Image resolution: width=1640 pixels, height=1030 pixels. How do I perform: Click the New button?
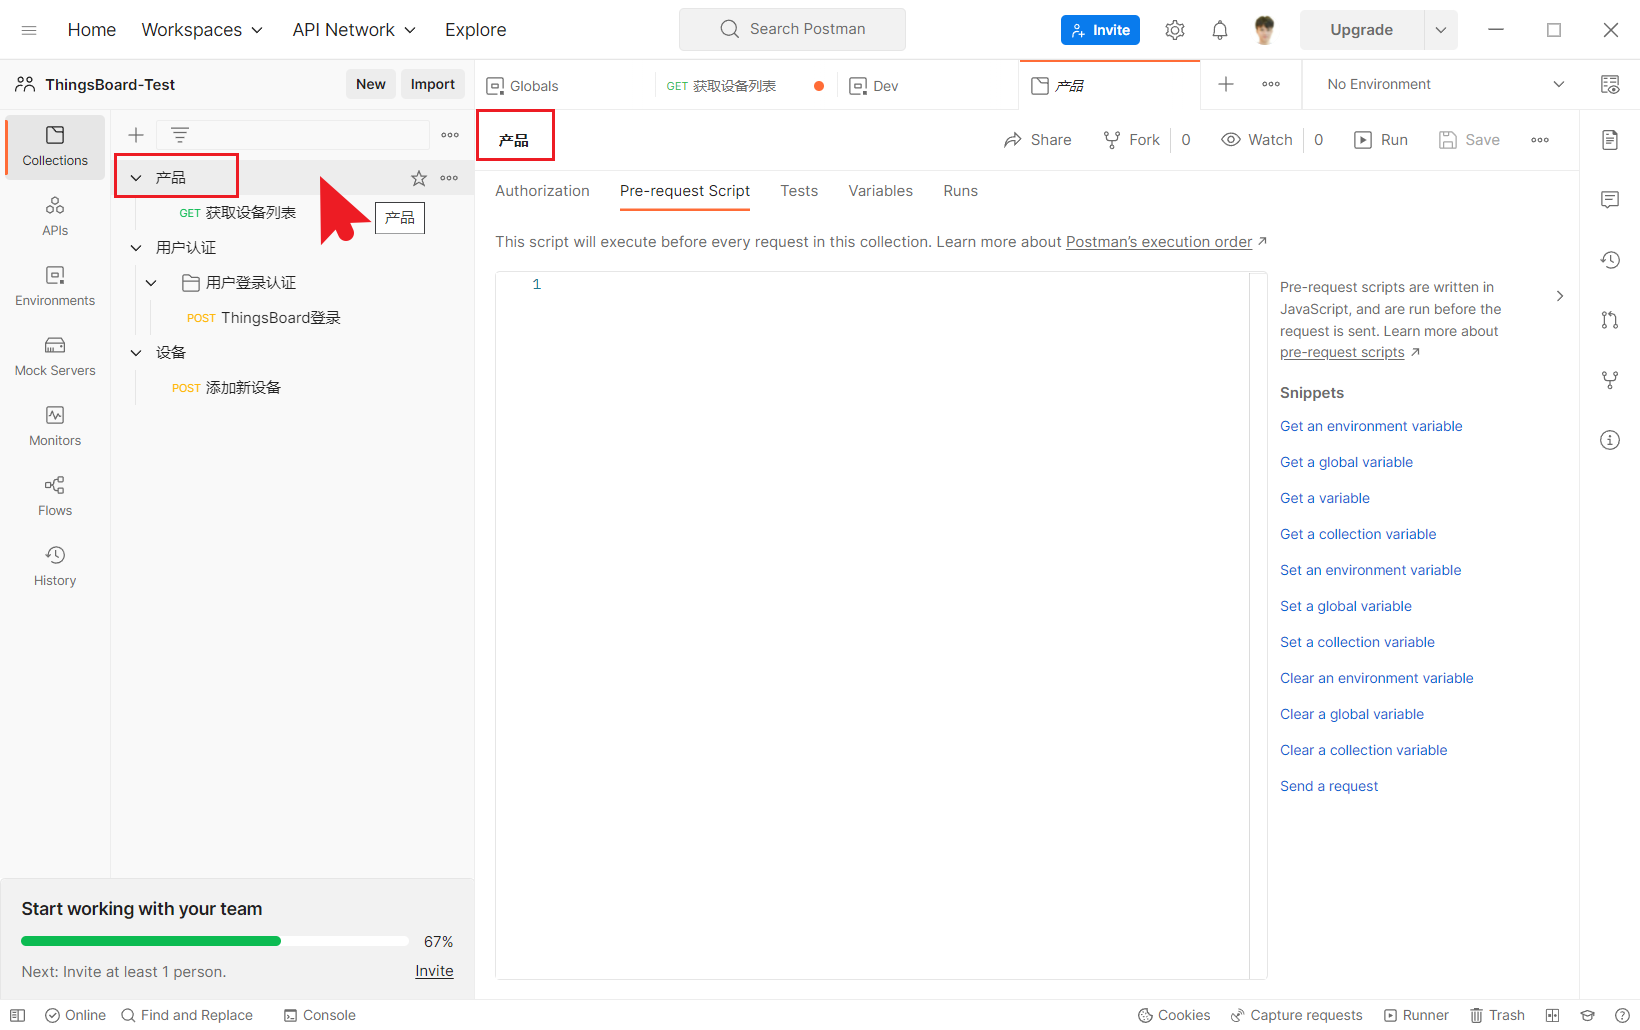[x=371, y=84]
